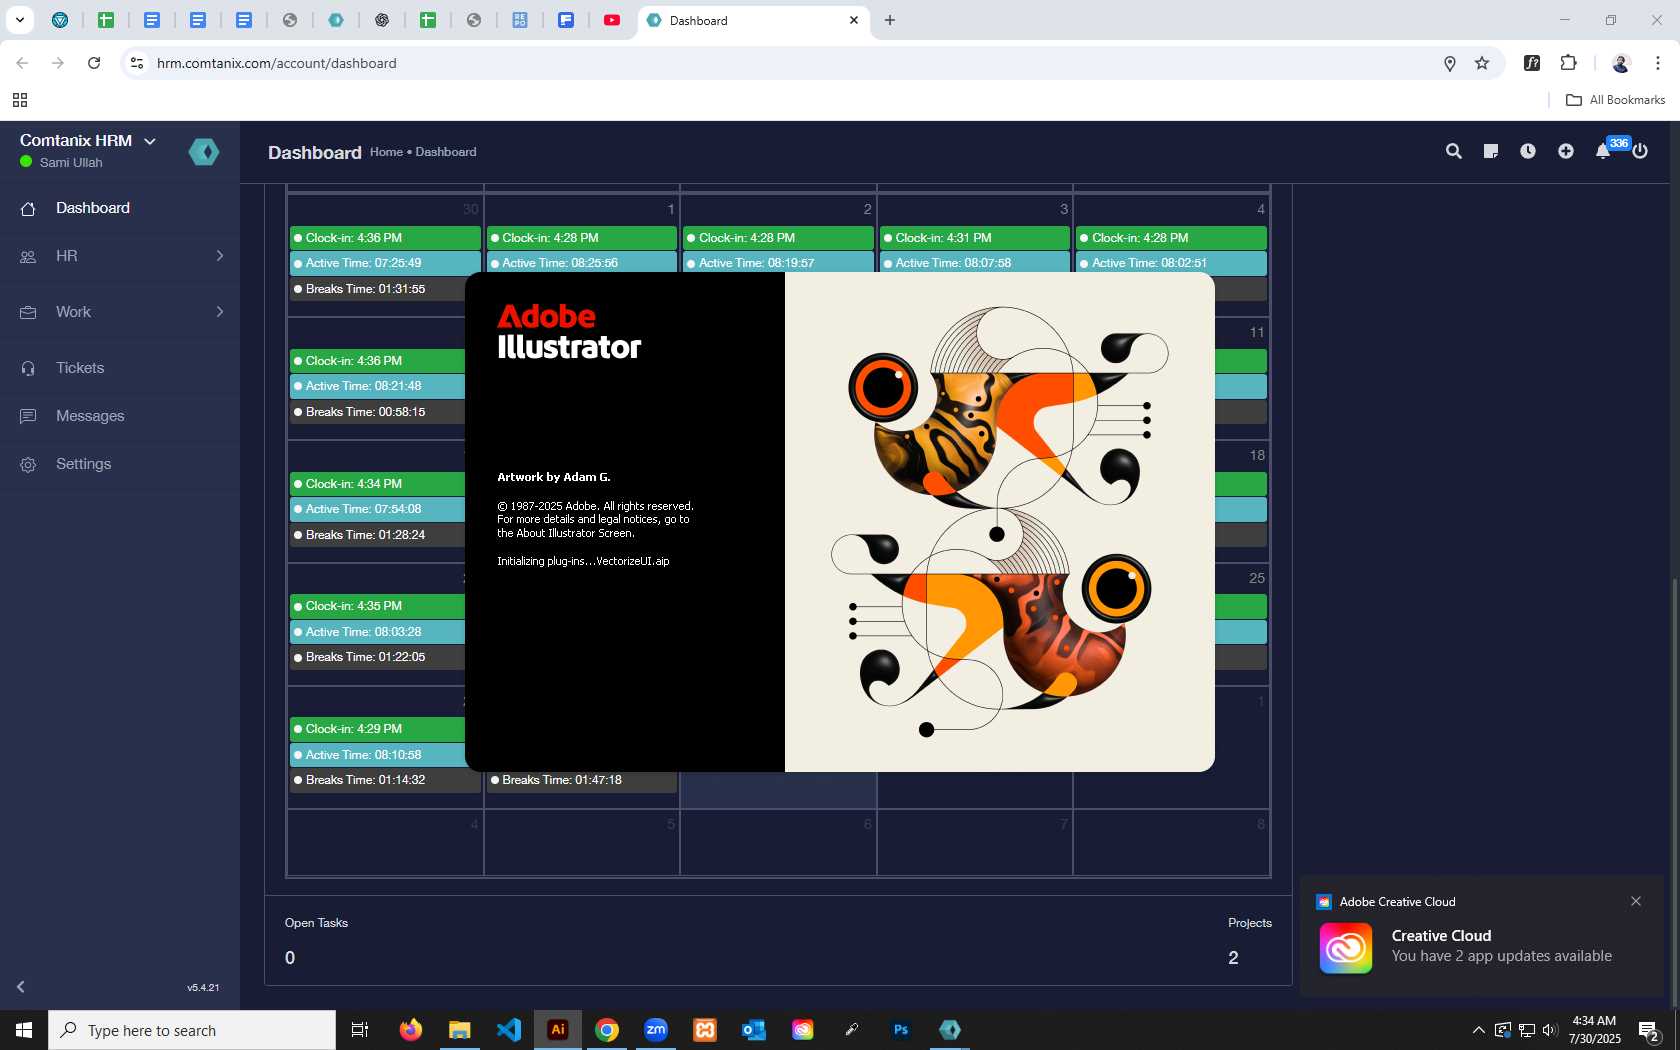Click the power logout icon
The image size is (1680, 1050).
tap(1640, 151)
